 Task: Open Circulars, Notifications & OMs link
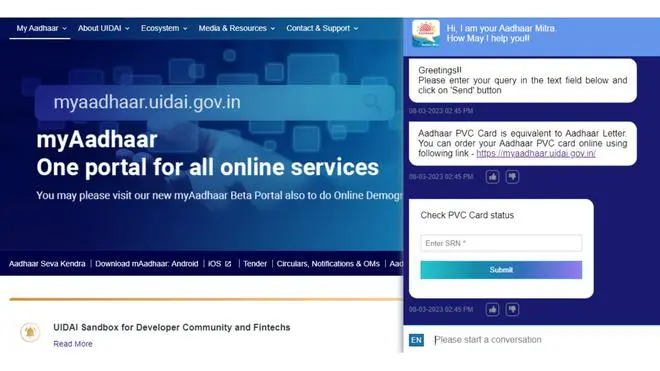click(x=328, y=264)
